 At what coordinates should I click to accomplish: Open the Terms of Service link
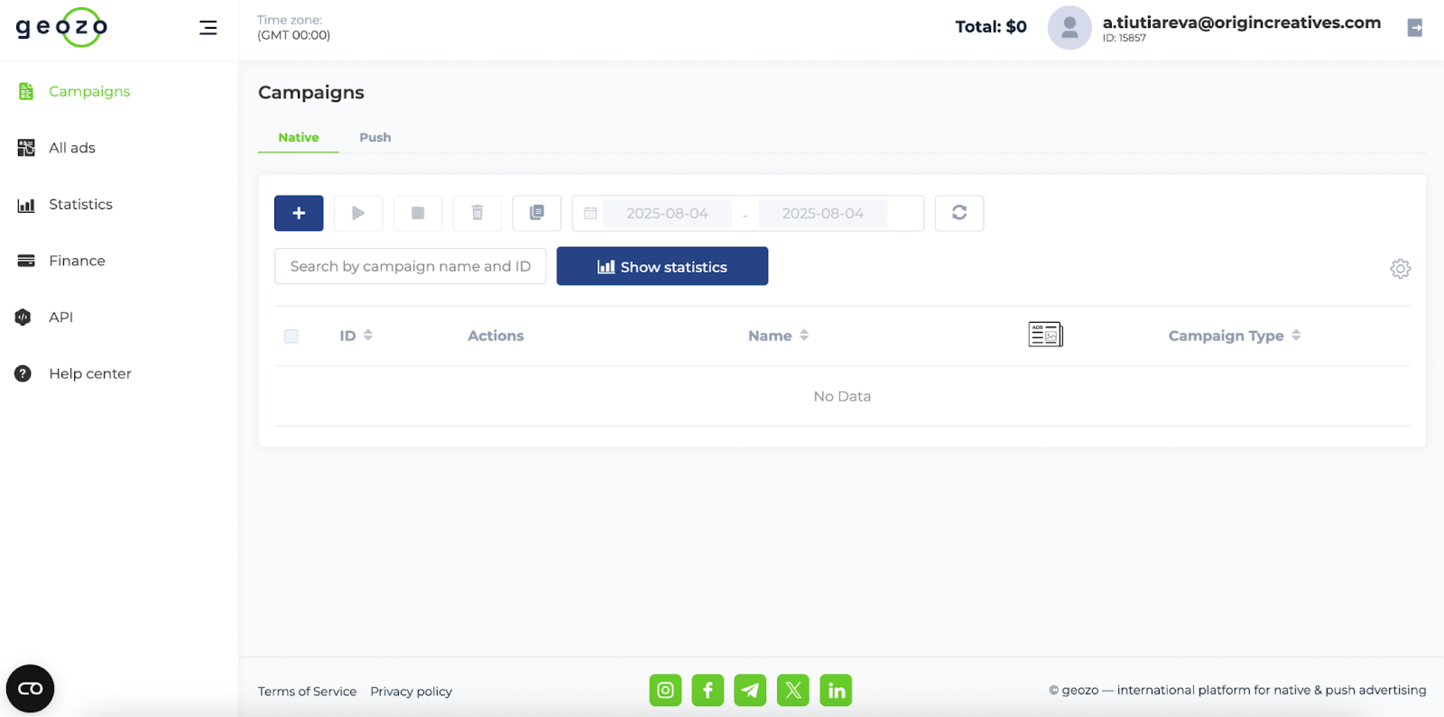point(307,691)
